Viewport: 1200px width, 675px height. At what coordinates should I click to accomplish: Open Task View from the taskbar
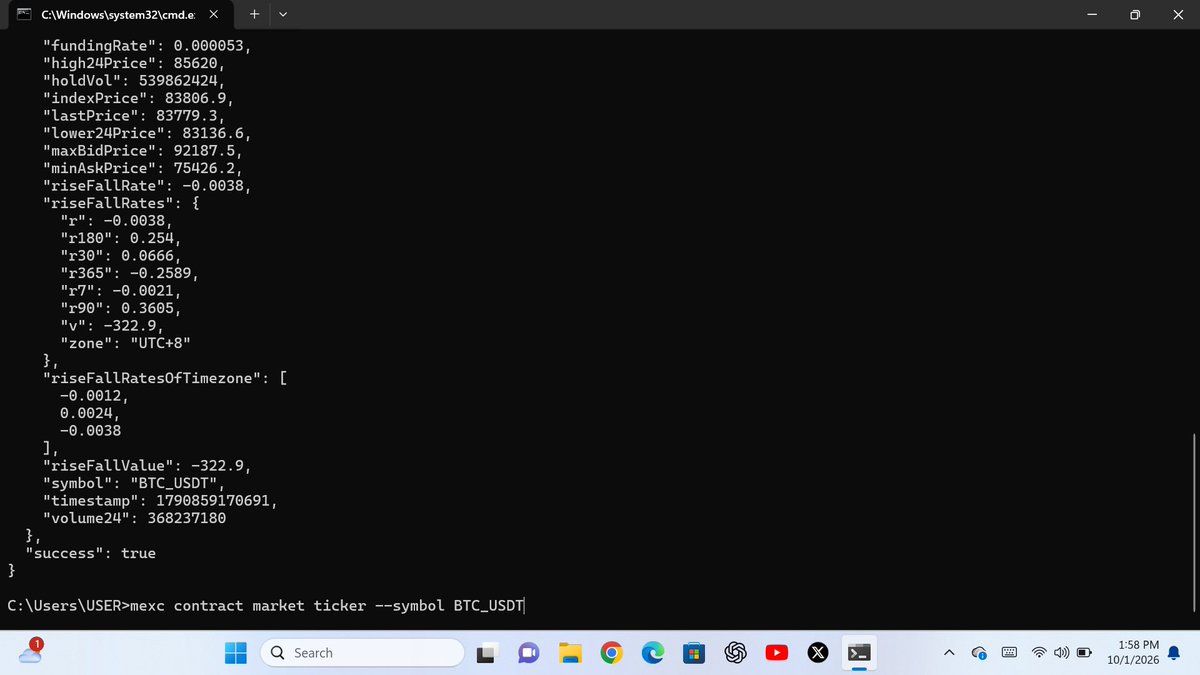pos(487,653)
